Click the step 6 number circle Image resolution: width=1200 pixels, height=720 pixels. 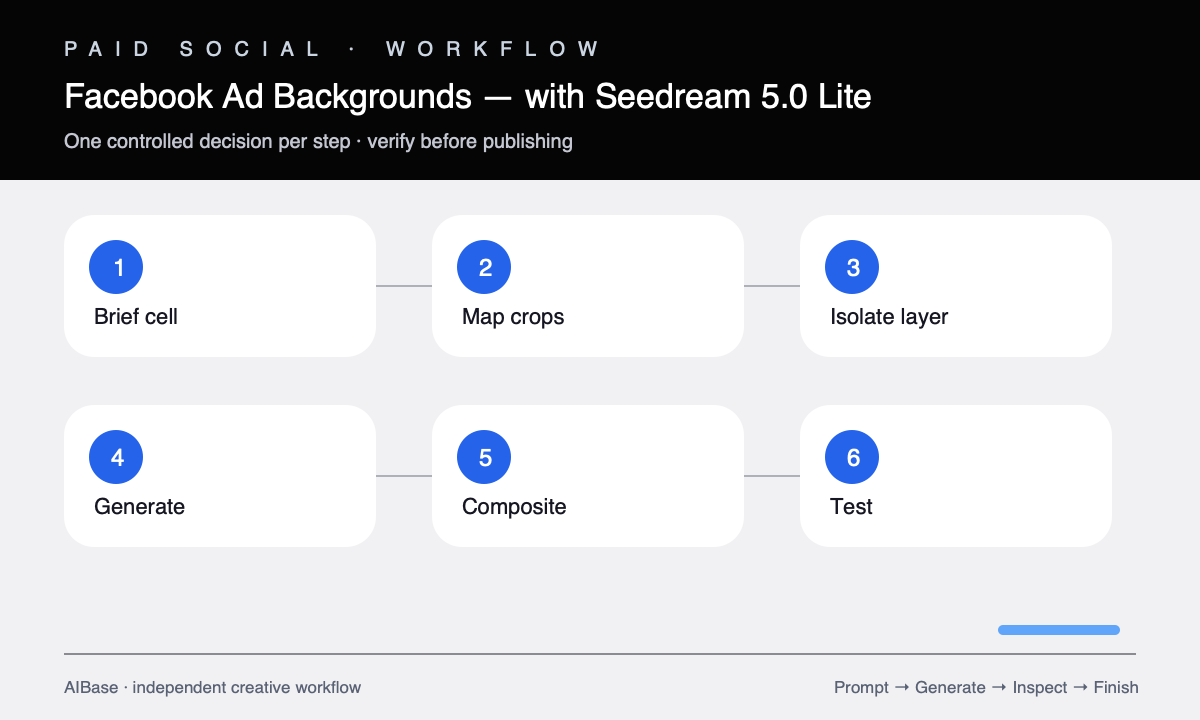(852, 457)
